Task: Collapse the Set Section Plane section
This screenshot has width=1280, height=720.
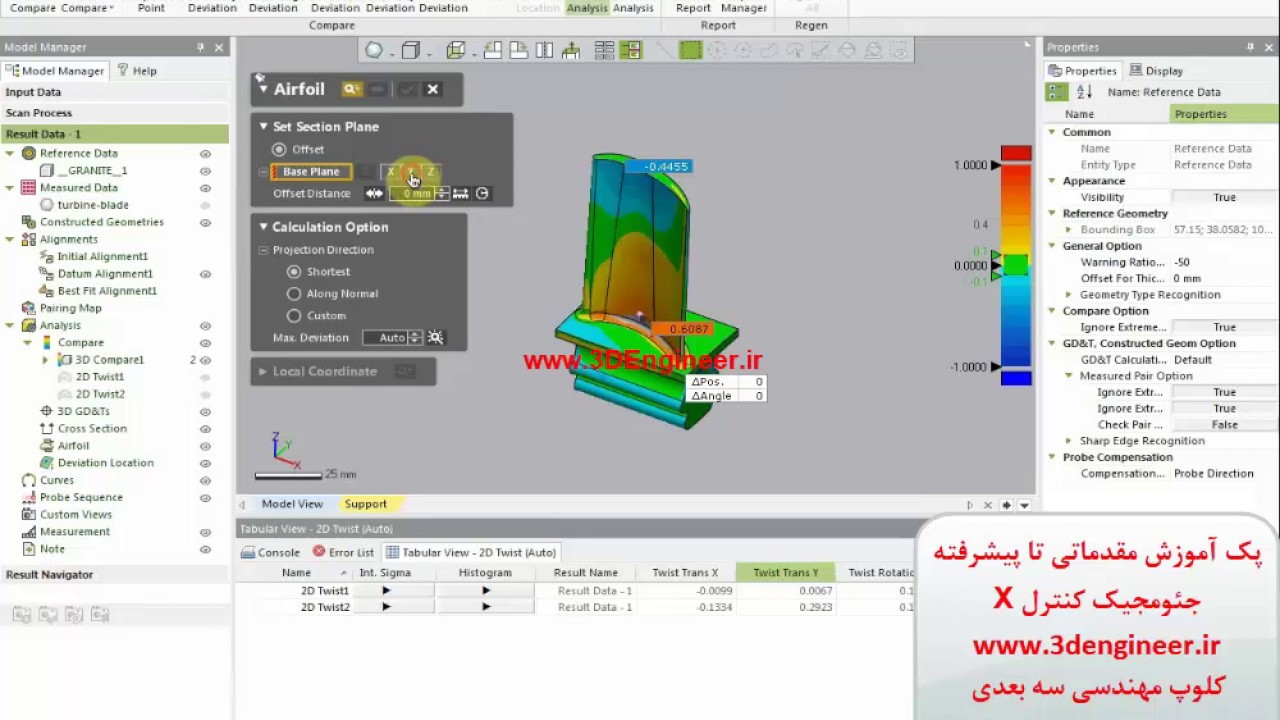Action: tap(263, 127)
